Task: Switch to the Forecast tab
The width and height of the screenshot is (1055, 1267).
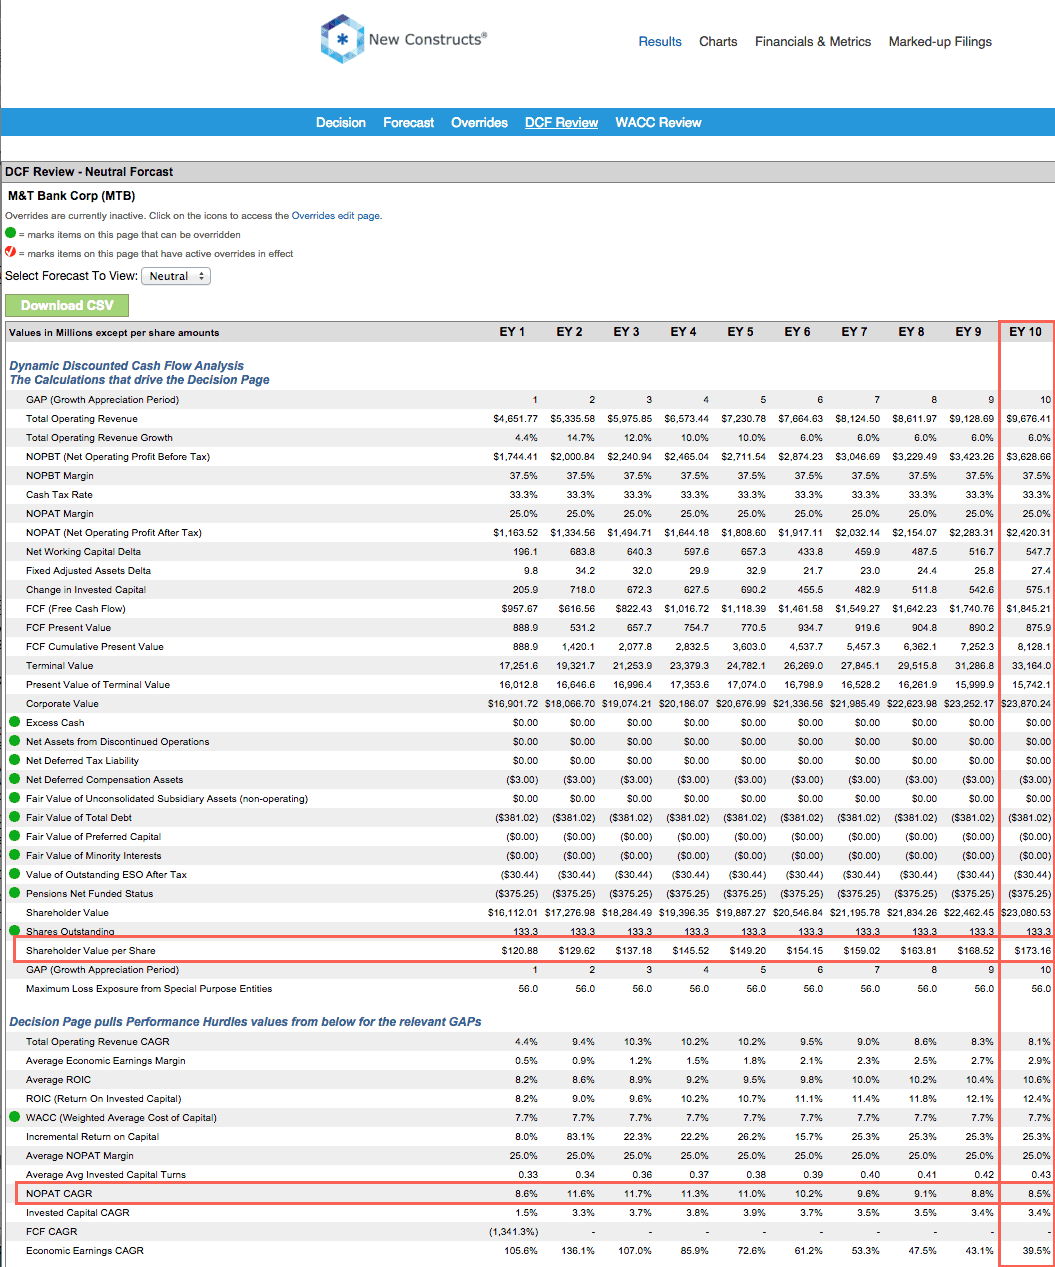Action: (408, 122)
